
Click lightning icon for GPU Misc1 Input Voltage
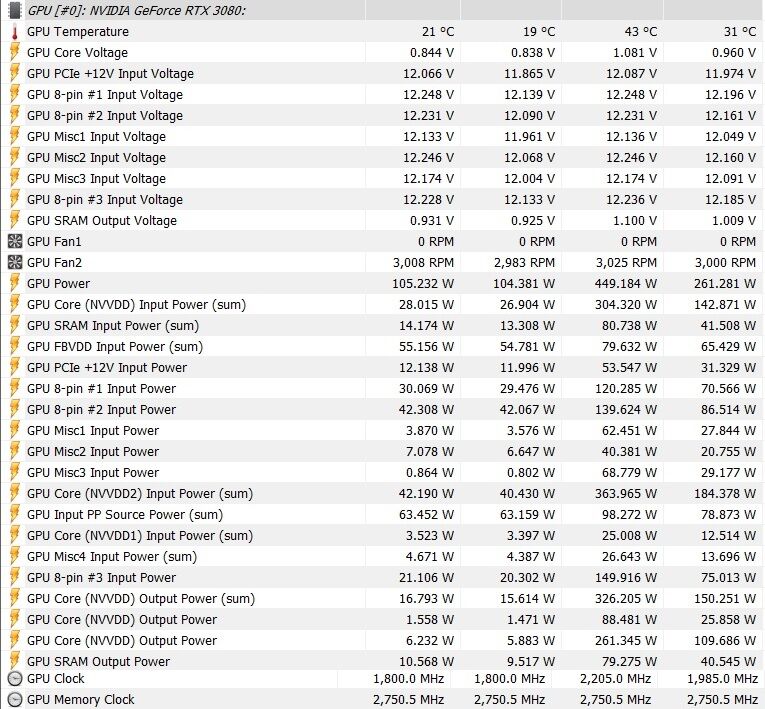coord(15,137)
